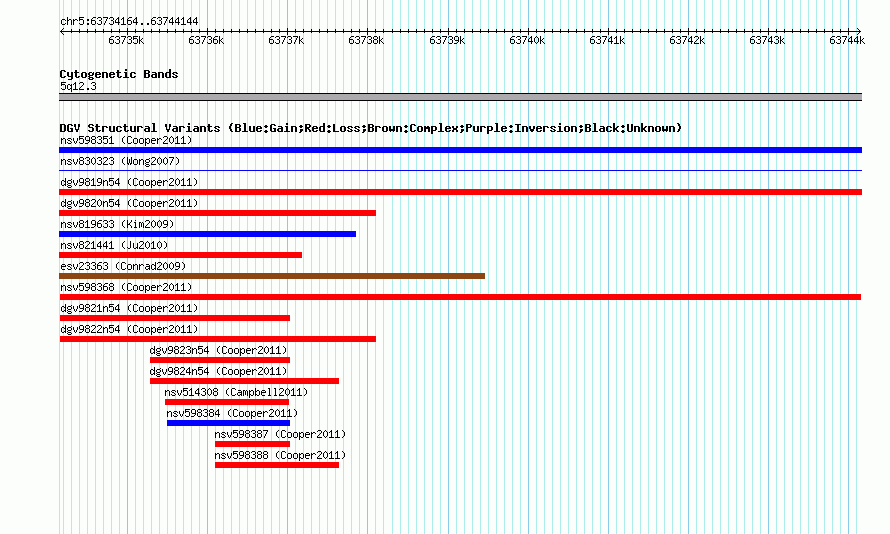Select the red dgv9824n54 loss bar
Viewport: 890px width, 534px height.
pos(244,381)
